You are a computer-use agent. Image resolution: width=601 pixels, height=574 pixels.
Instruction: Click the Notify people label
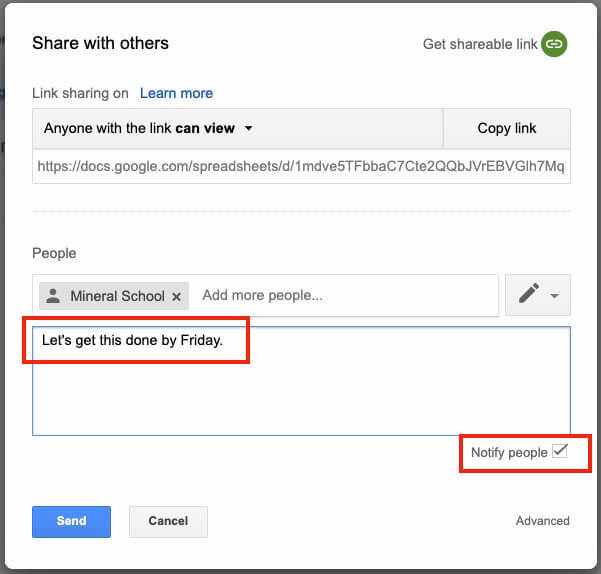click(x=509, y=453)
